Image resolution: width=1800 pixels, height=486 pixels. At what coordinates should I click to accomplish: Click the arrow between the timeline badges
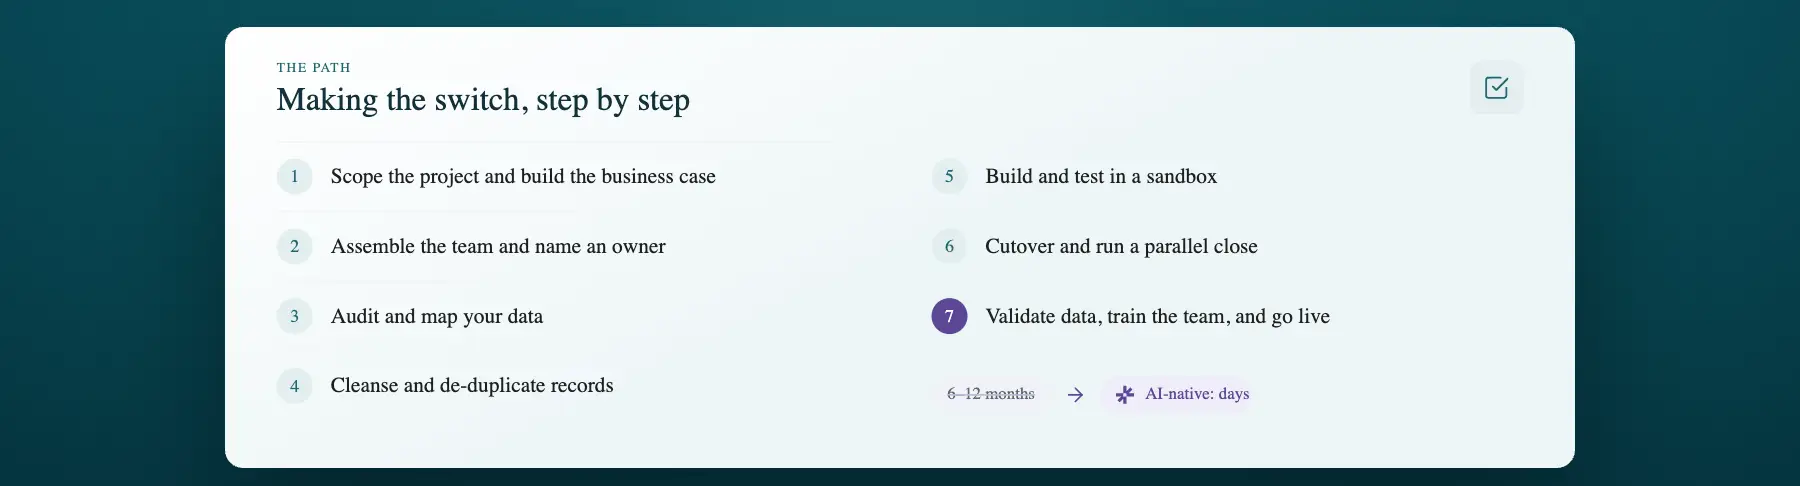click(x=1075, y=395)
